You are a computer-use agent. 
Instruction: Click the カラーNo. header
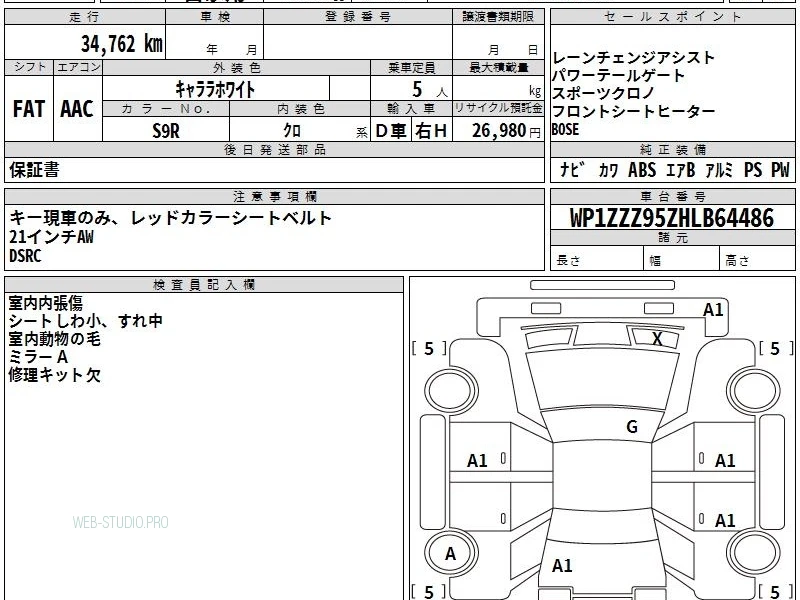[166, 109]
